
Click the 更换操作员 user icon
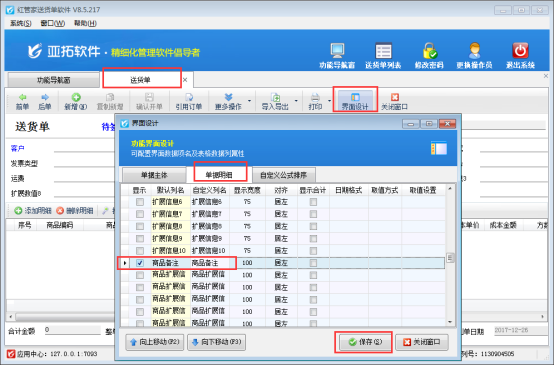pos(475,51)
